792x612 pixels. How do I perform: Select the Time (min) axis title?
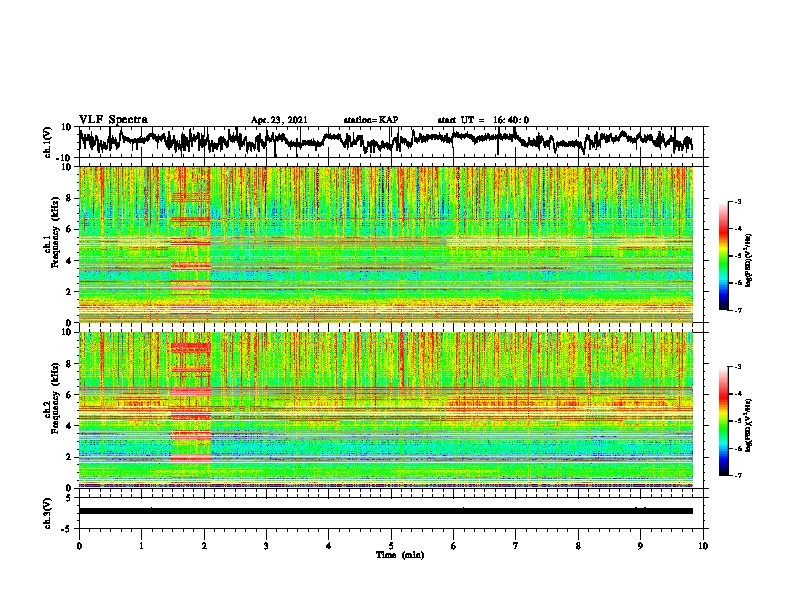(400, 555)
